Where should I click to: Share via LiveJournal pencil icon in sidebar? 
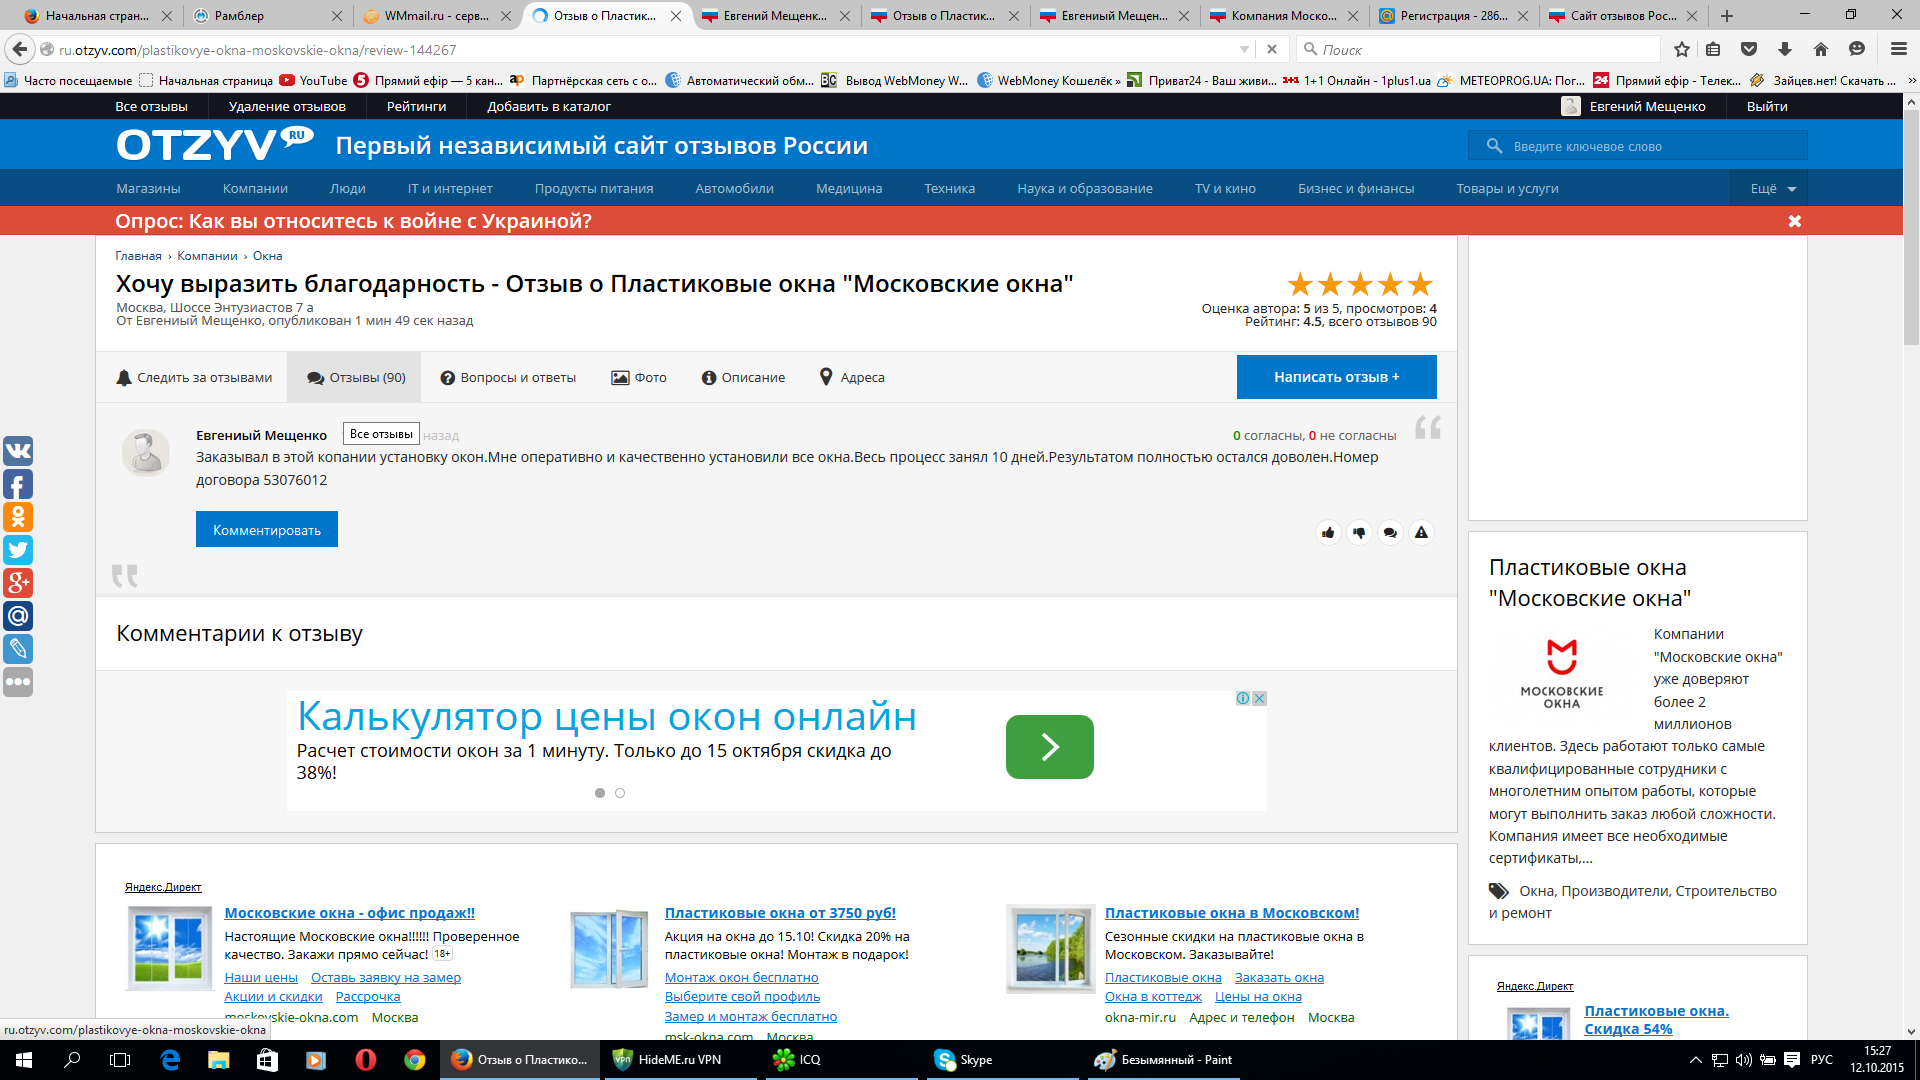click(x=18, y=649)
